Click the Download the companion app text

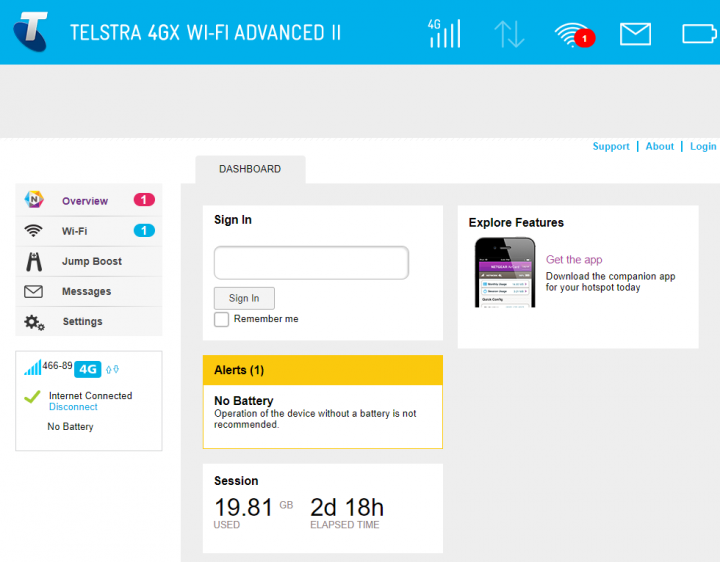click(x=610, y=282)
